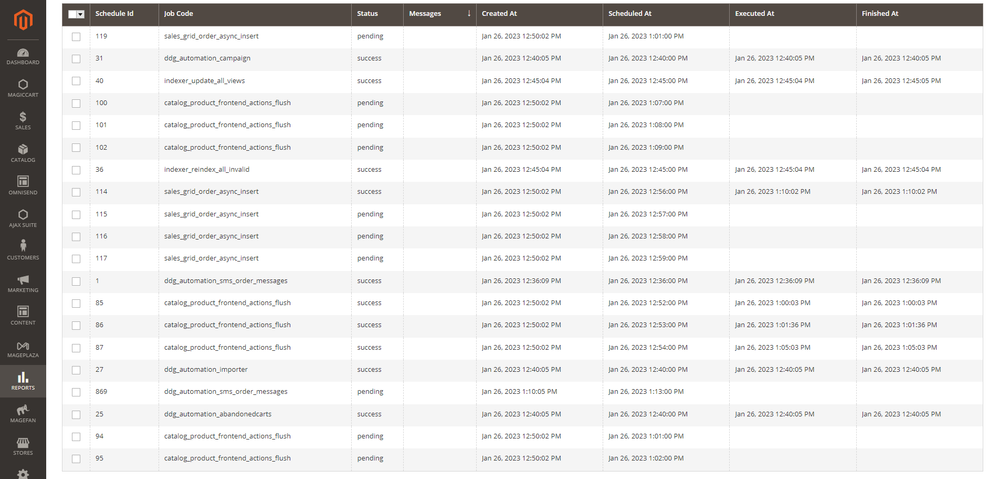
Task: Open the Sales sidebar menu
Action: (23, 121)
